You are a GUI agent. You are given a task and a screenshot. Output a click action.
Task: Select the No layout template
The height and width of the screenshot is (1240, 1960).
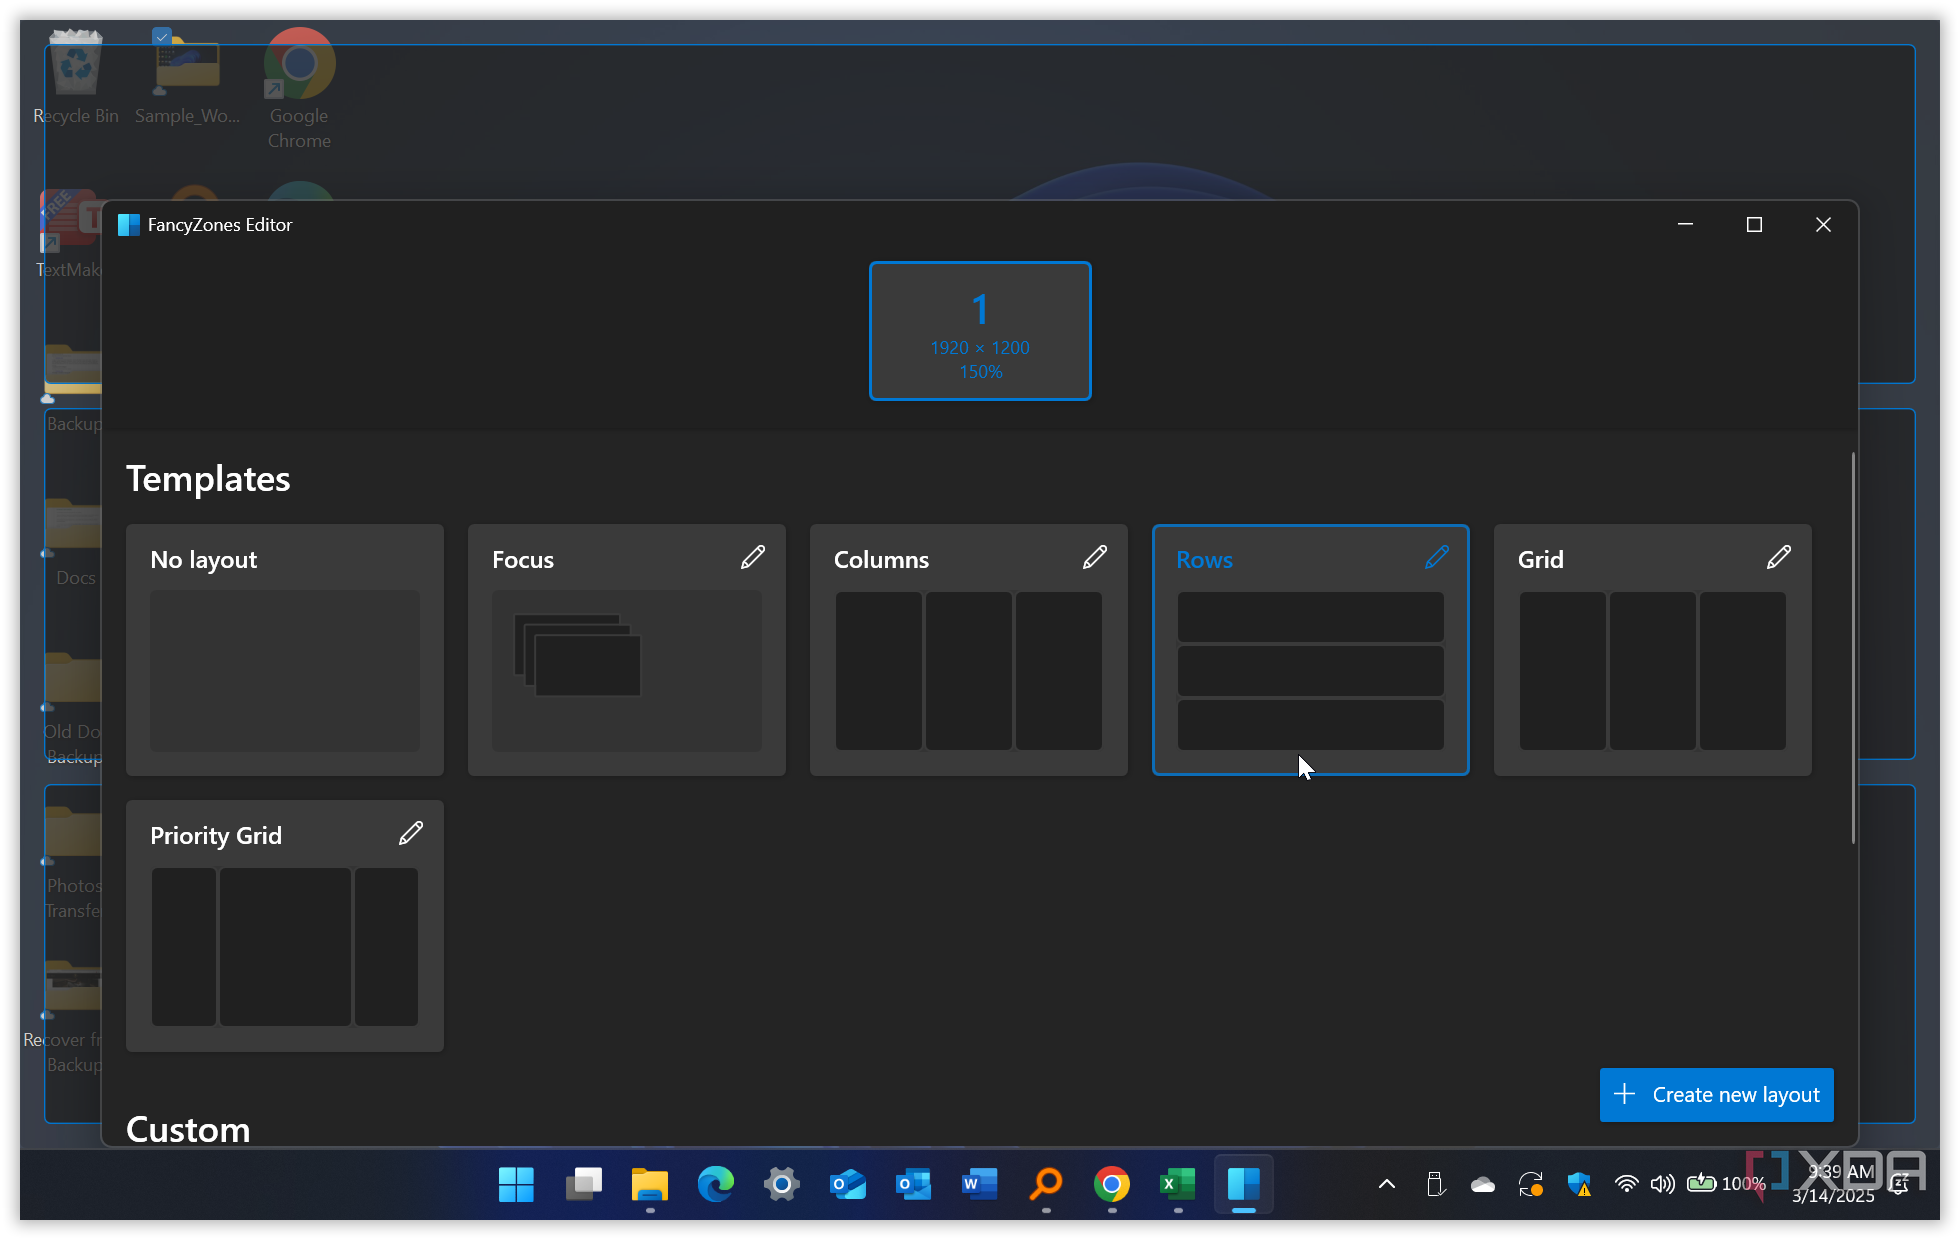coord(285,650)
